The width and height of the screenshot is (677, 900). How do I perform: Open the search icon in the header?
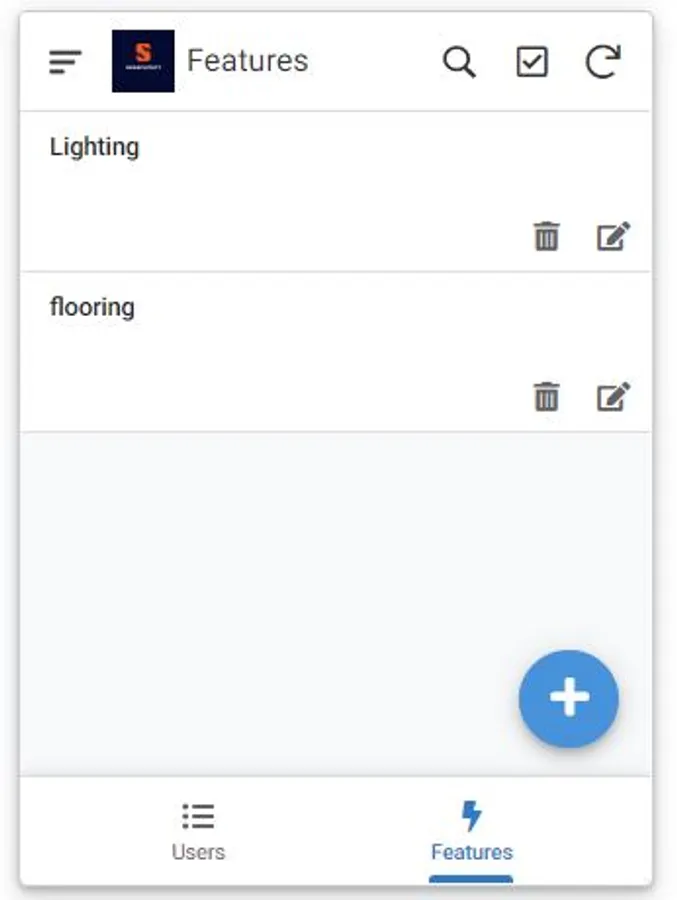pos(459,62)
